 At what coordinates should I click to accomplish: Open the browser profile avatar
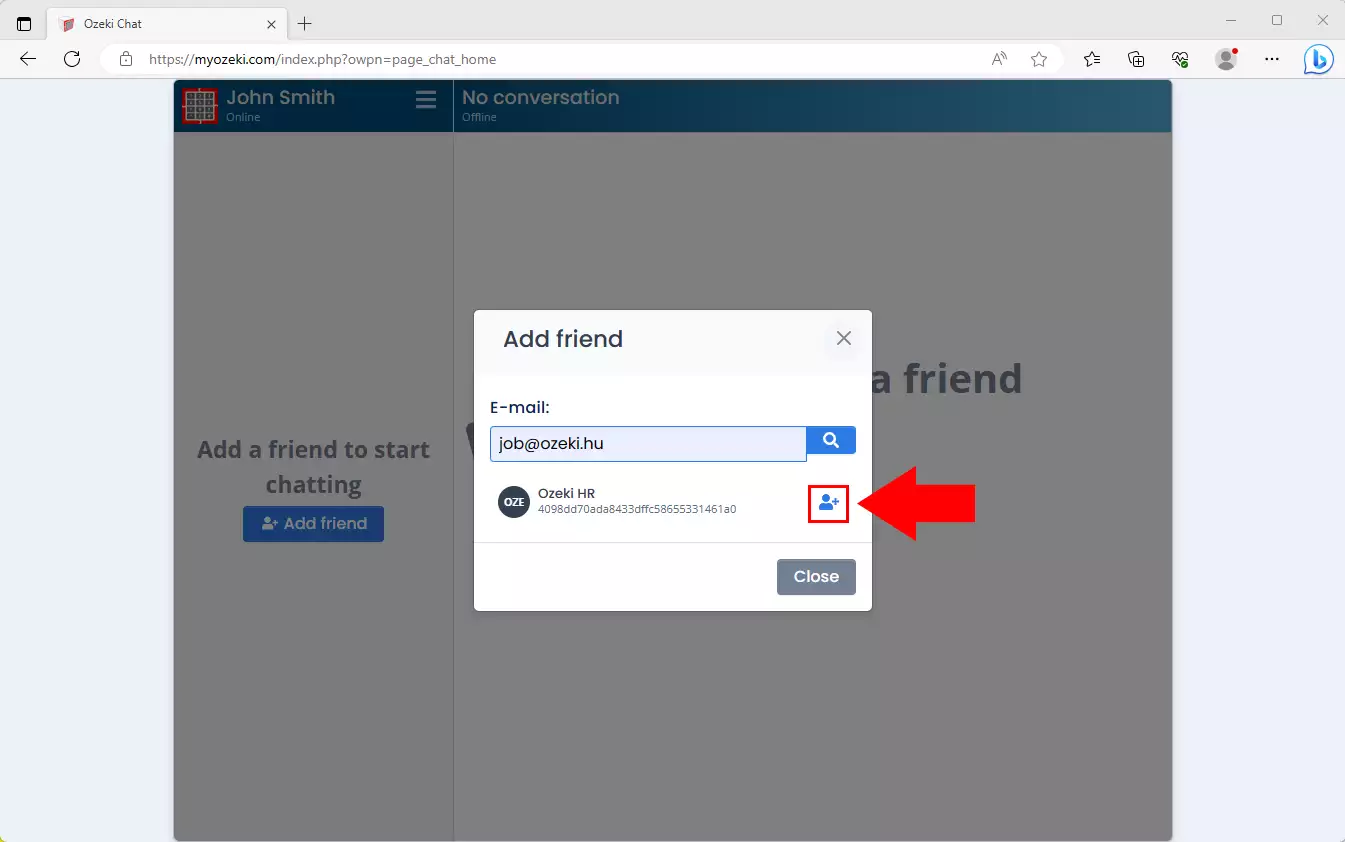1226,59
